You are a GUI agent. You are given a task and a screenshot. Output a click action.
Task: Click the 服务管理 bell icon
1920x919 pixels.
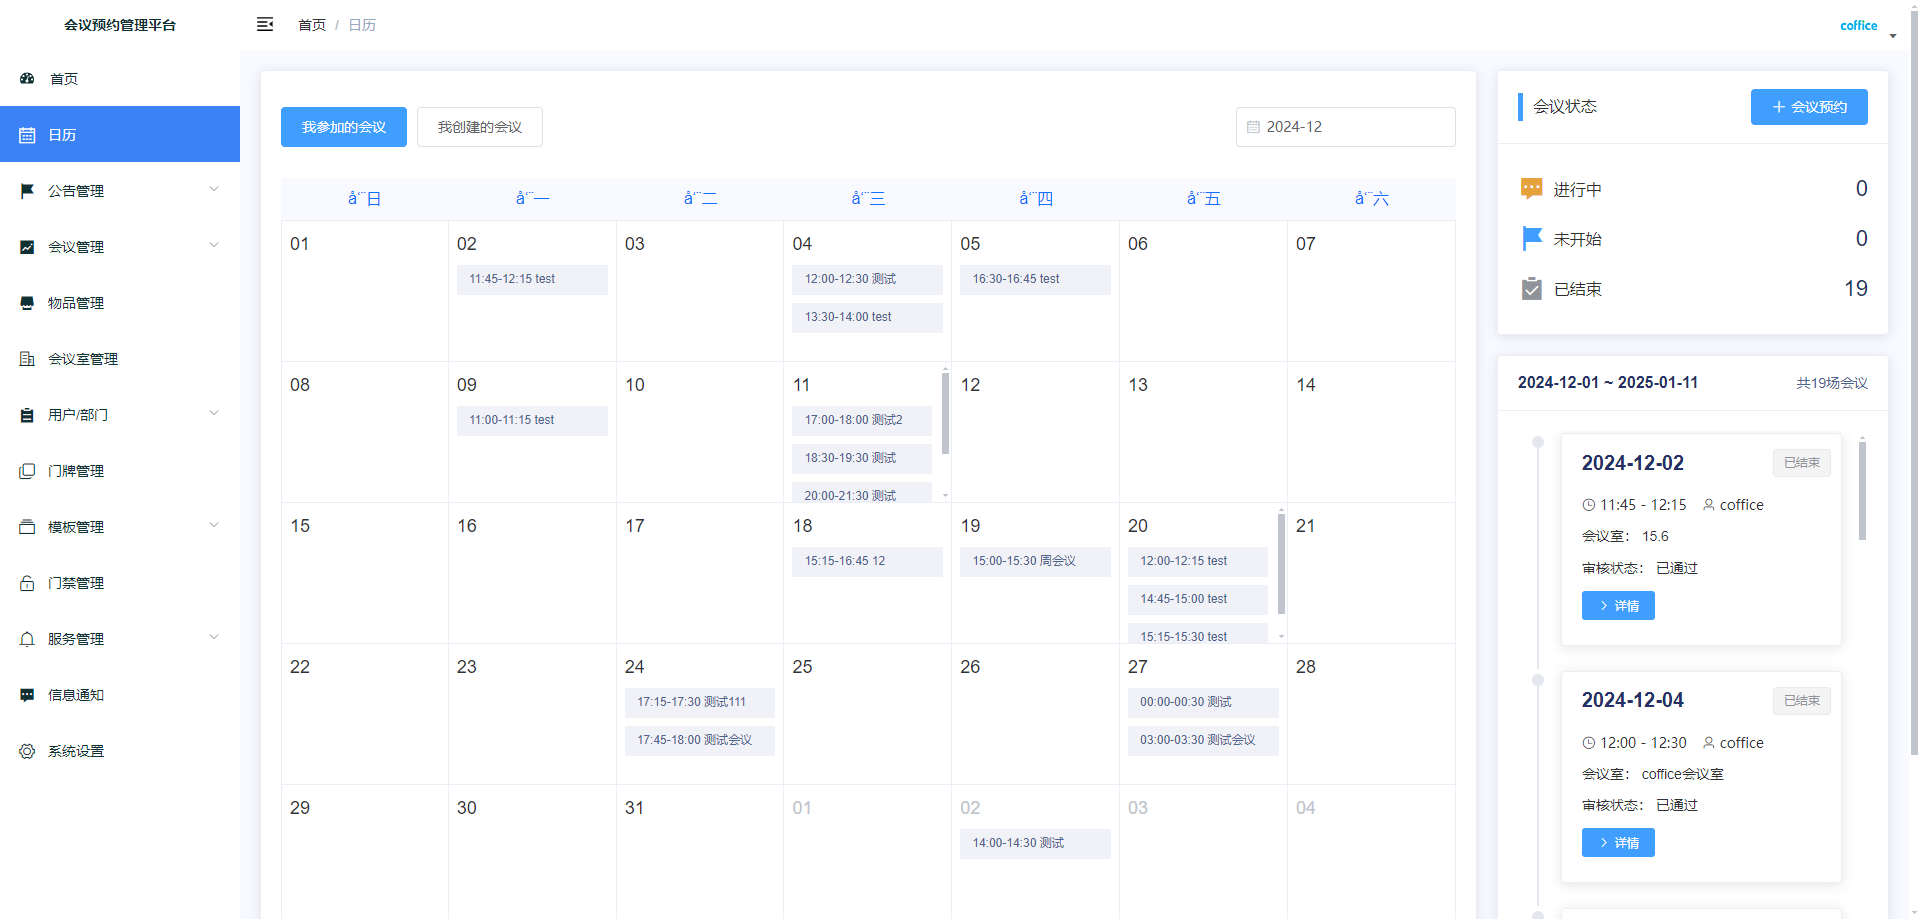point(27,639)
